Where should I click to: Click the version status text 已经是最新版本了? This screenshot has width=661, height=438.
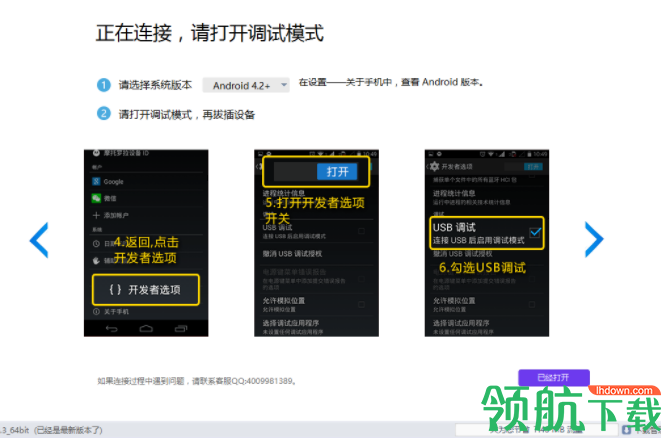click(68, 430)
